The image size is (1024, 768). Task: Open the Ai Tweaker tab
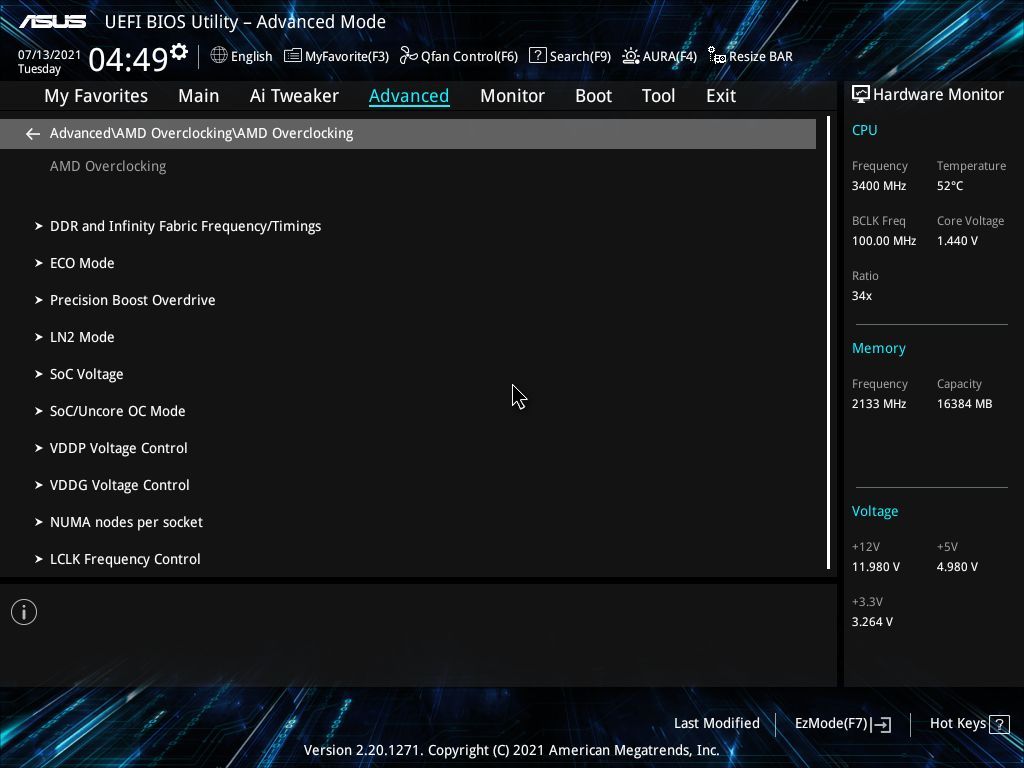[x=294, y=96]
